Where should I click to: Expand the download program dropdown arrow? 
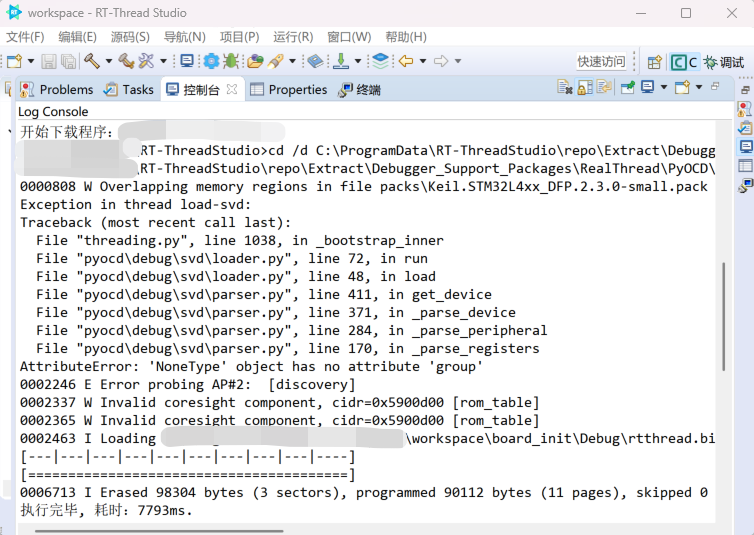[358, 61]
